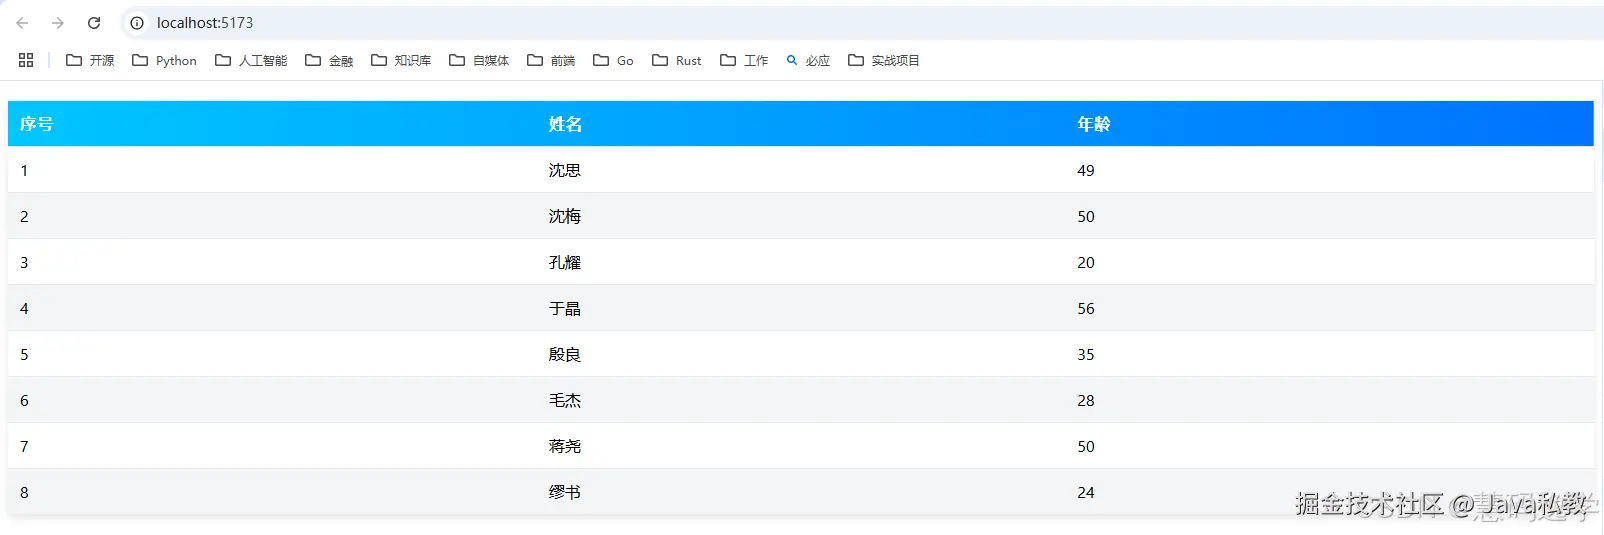Screen dimensions: 1604x535
Task: Open the apps grid icon in bookmarks bar
Action: click(x=26, y=60)
